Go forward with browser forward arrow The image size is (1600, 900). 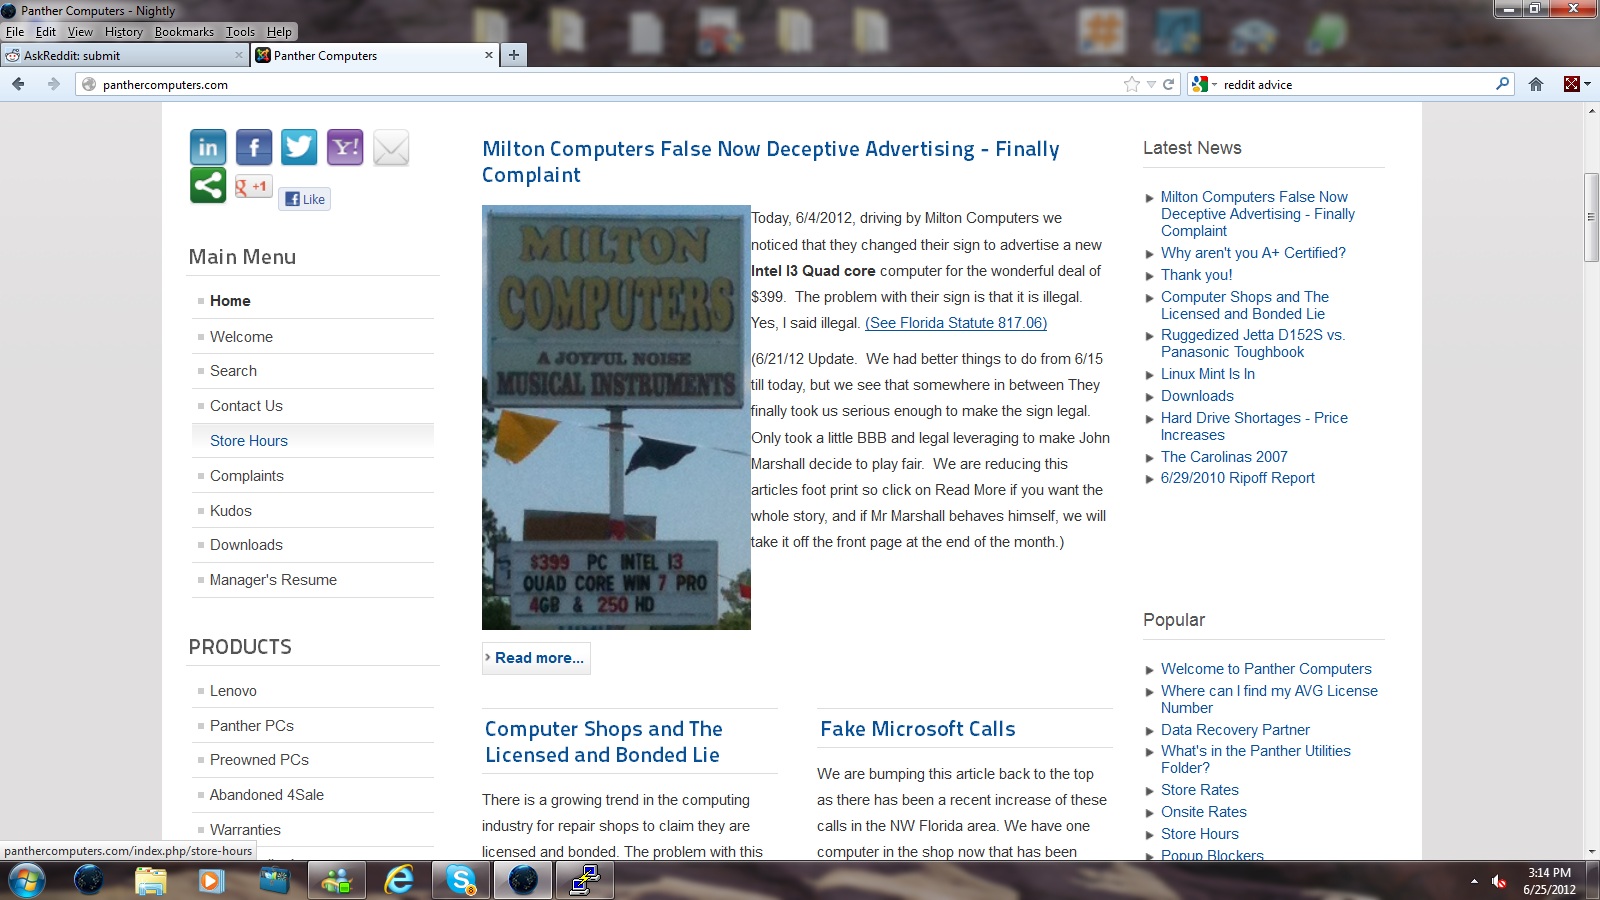click(x=54, y=84)
